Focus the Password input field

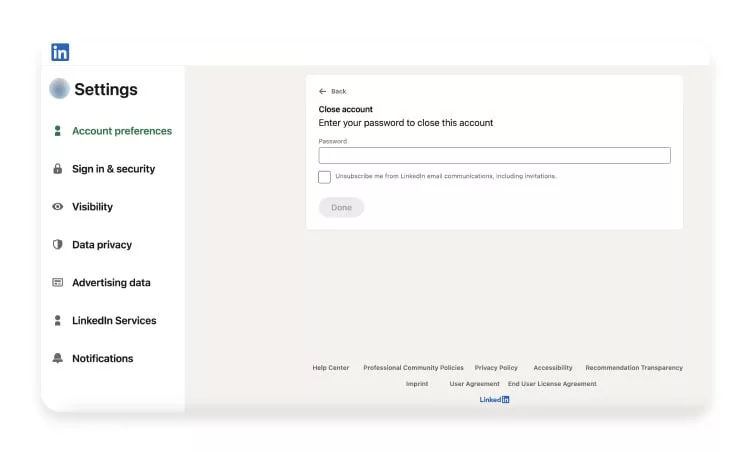pos(494,155)
